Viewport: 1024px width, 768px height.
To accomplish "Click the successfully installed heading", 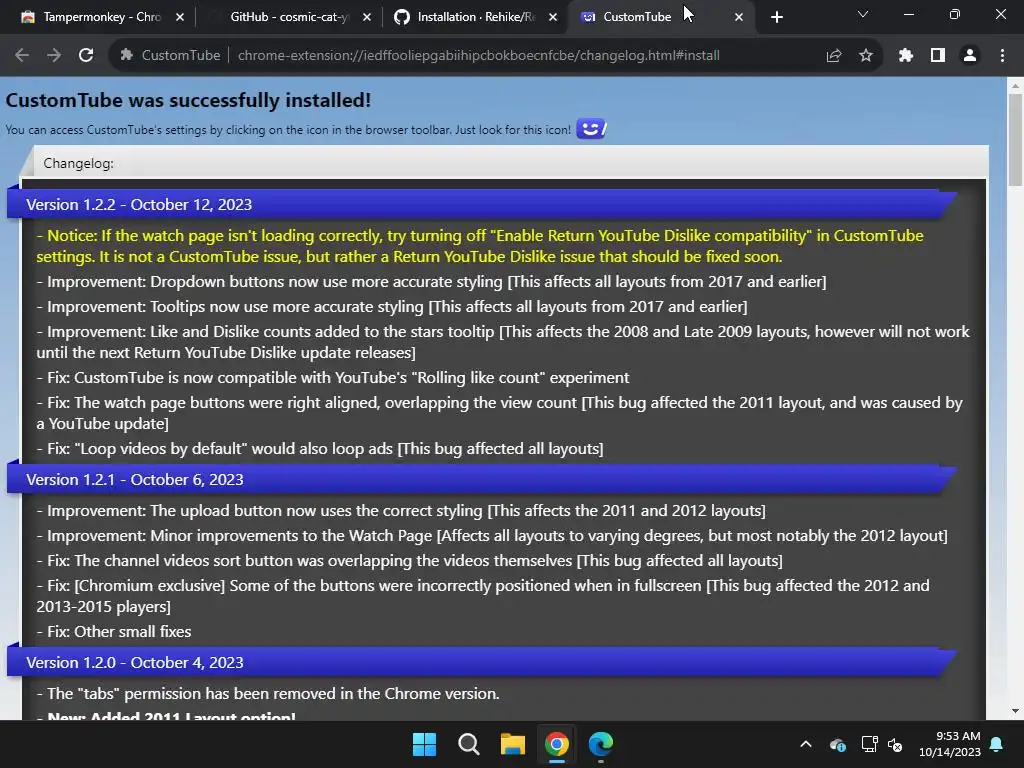I will click(188, 100).
